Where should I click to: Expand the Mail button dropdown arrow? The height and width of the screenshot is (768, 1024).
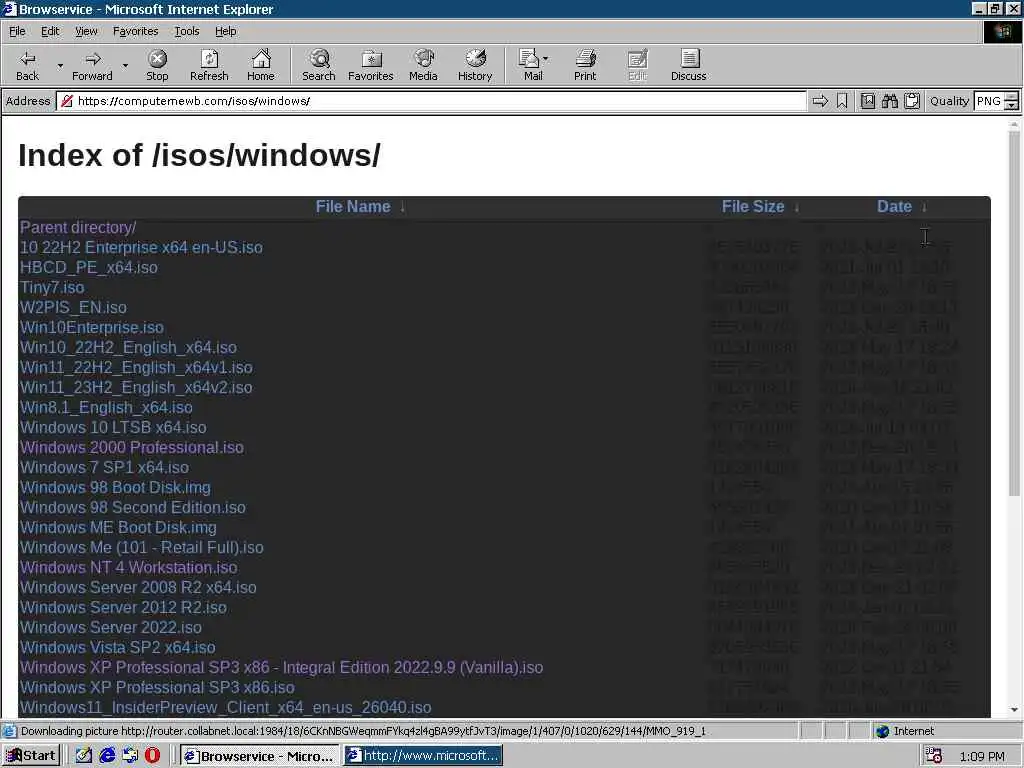coord(546,59)
